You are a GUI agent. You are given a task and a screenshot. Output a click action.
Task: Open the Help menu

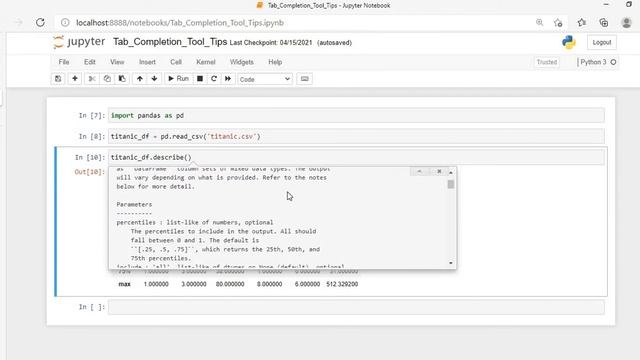[275, 62]
